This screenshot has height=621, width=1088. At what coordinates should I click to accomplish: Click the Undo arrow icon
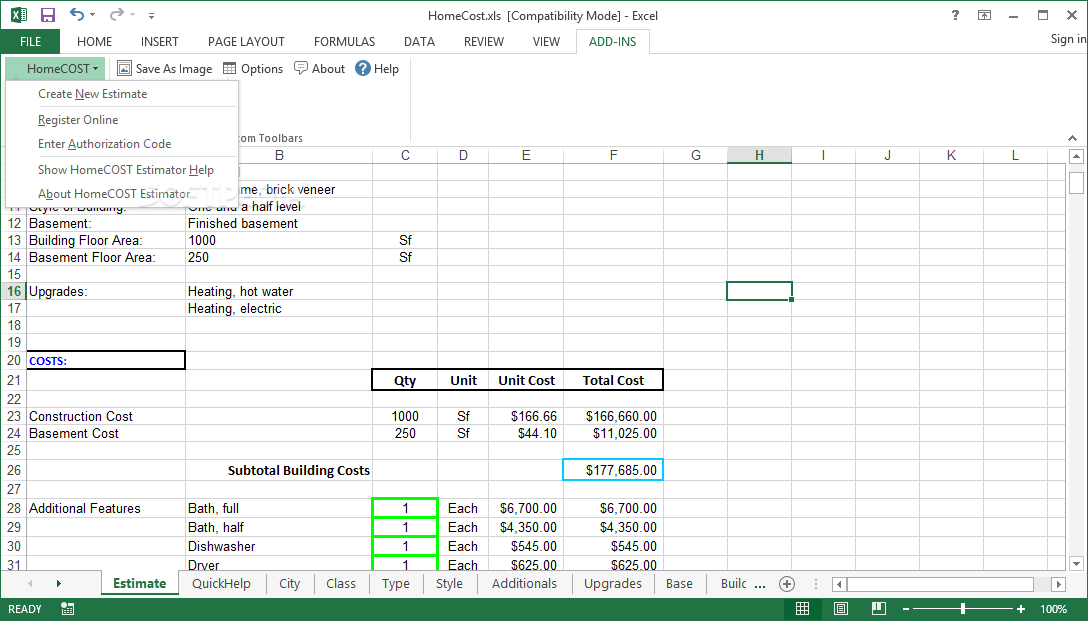(x=76, y=15)
